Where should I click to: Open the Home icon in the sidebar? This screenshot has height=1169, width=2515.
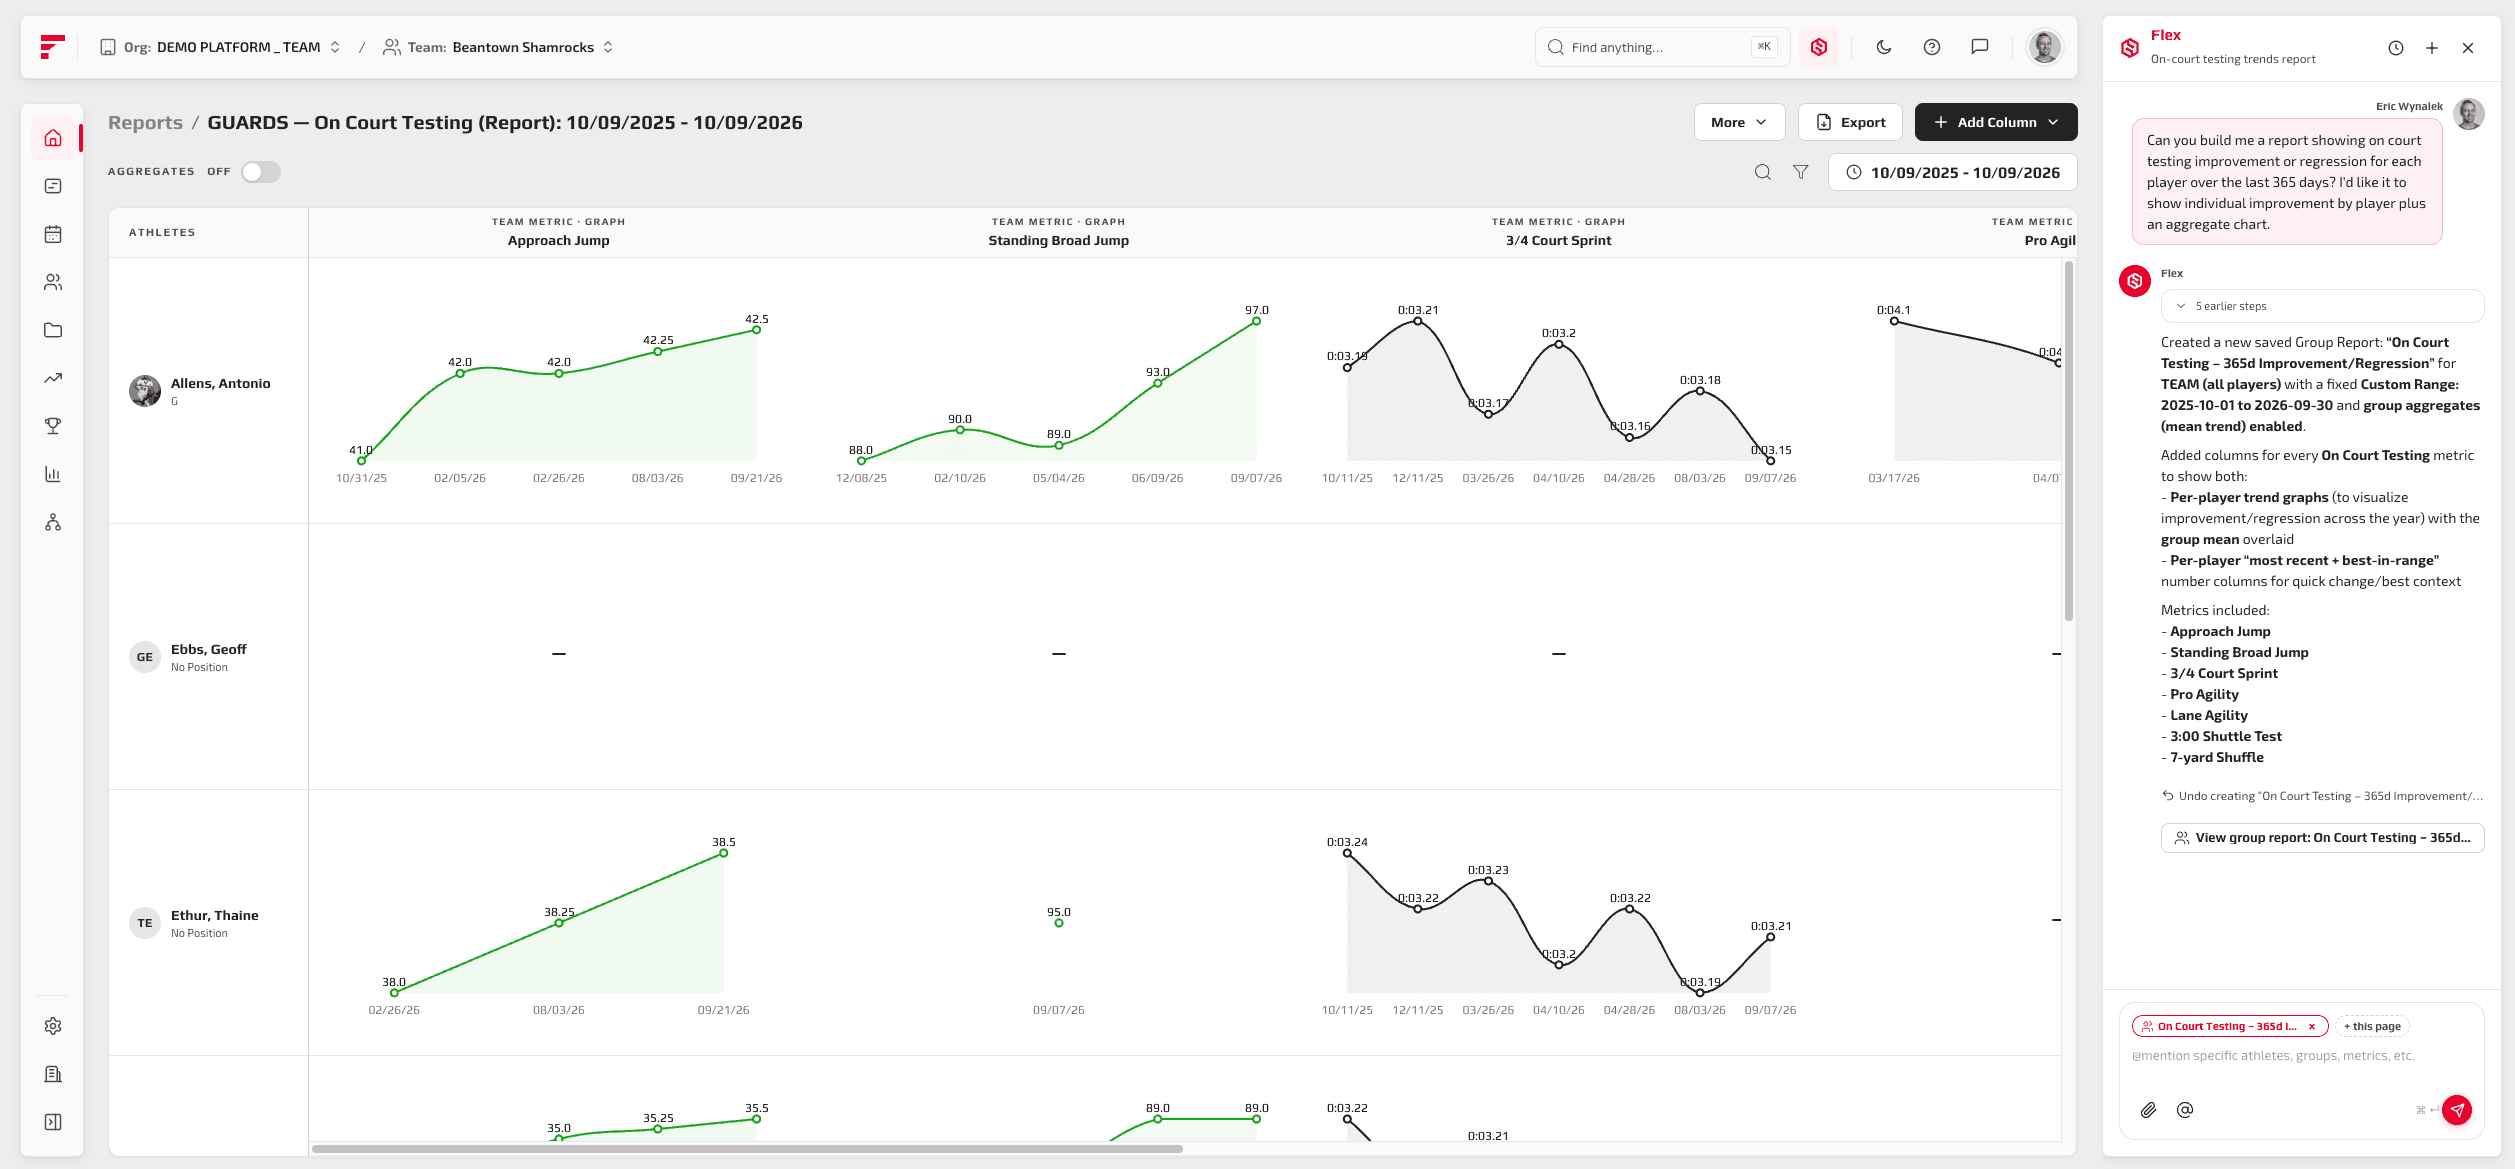click(x=53, y=138)
